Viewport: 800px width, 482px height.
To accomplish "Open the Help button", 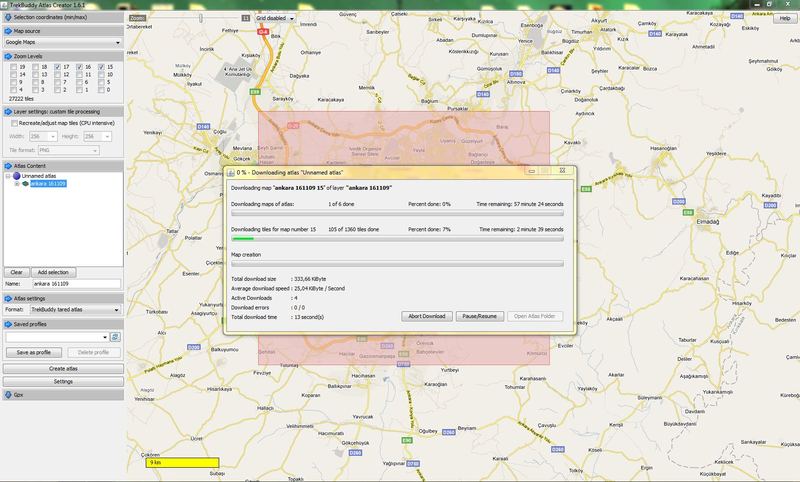I will tap(785, 18).
